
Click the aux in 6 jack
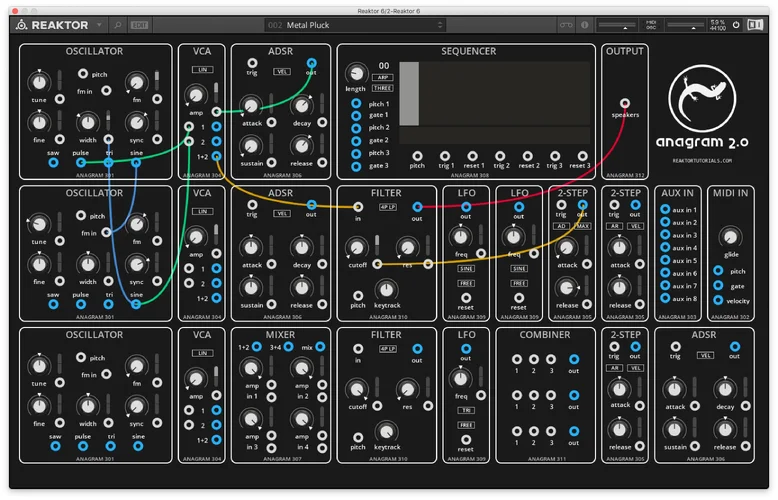click(x=665, y=273)
